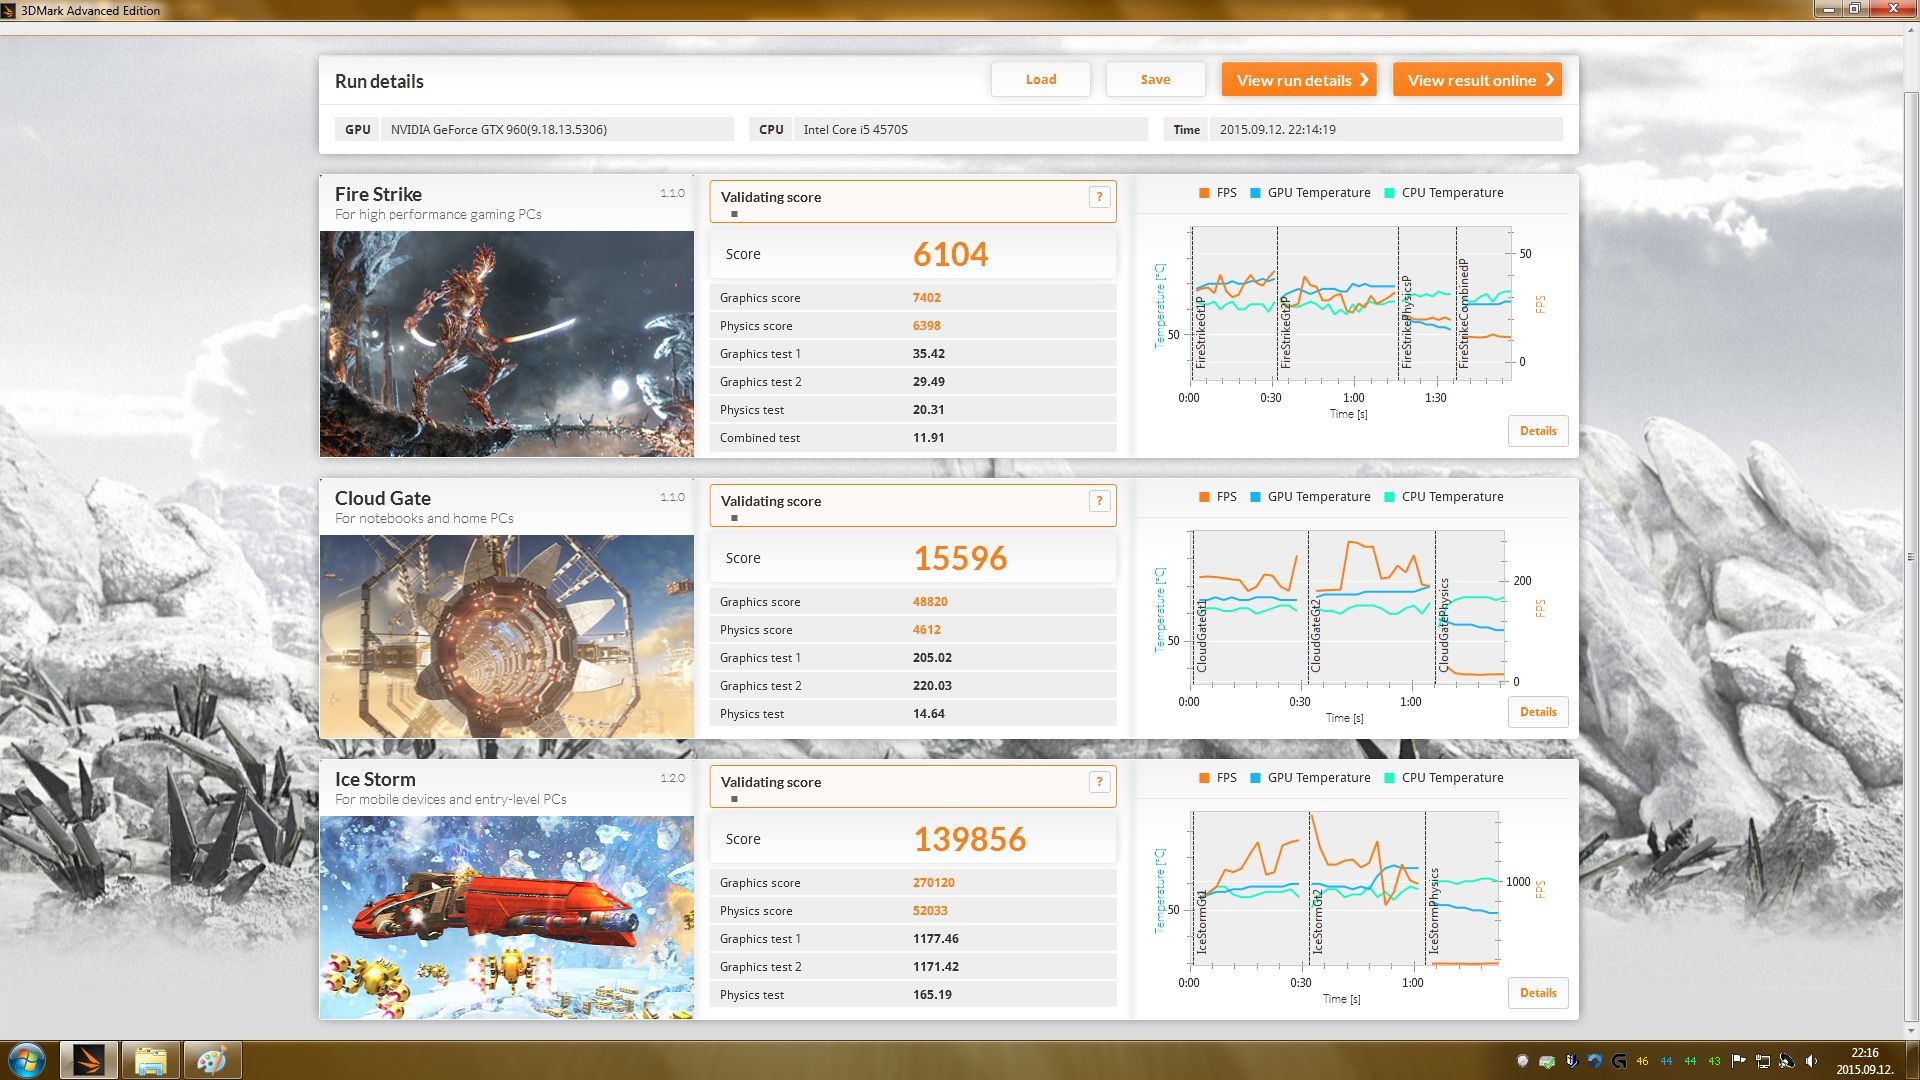Open 3DMark from the taskbar
Viewport: 1920px width, 1080px height.
coord(89,1060)
